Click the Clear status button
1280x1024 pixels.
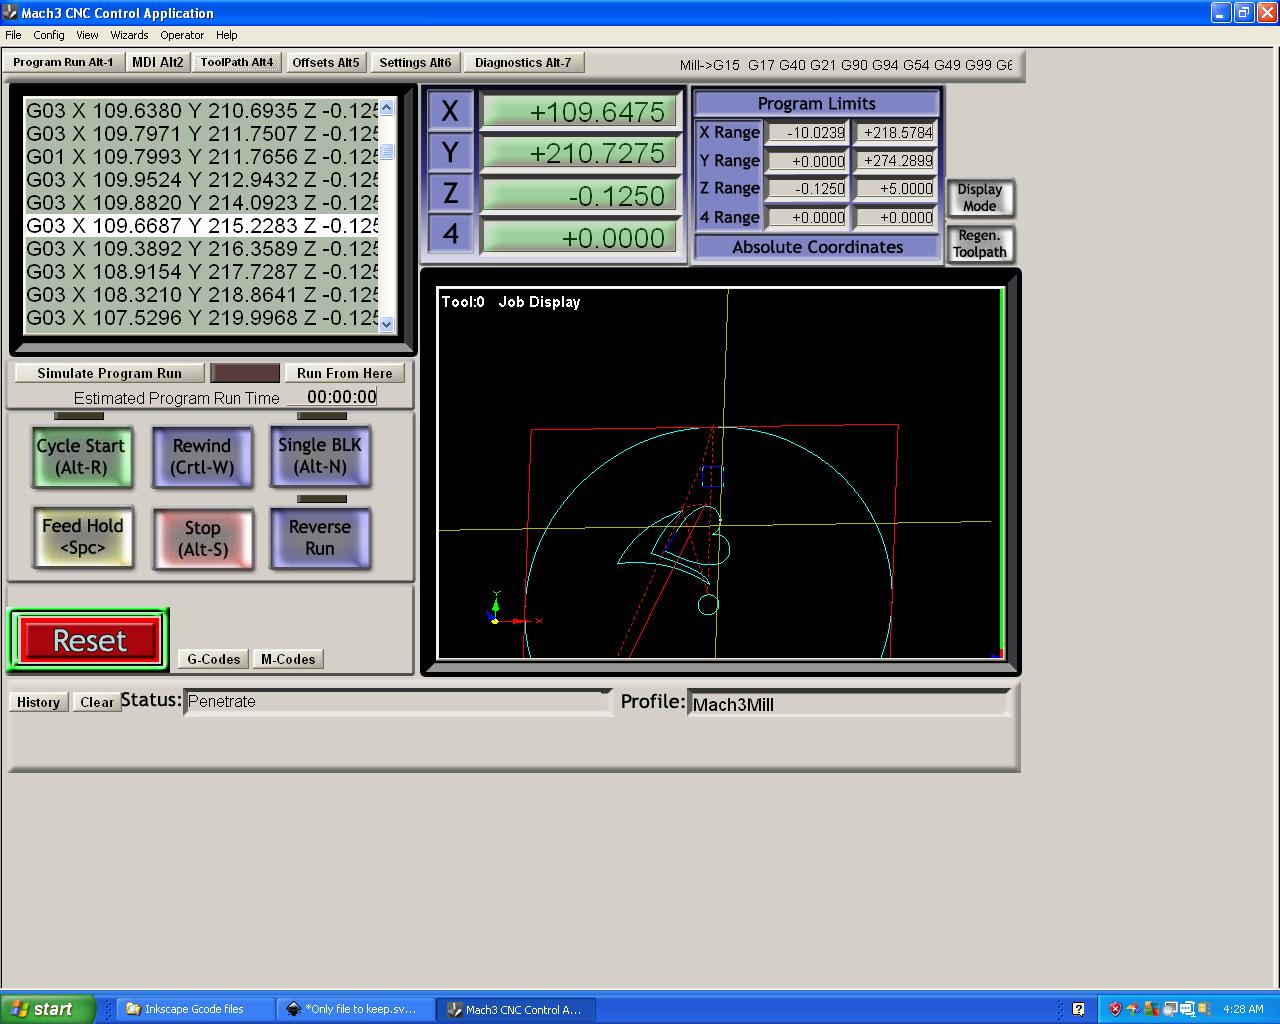[97, 702]
